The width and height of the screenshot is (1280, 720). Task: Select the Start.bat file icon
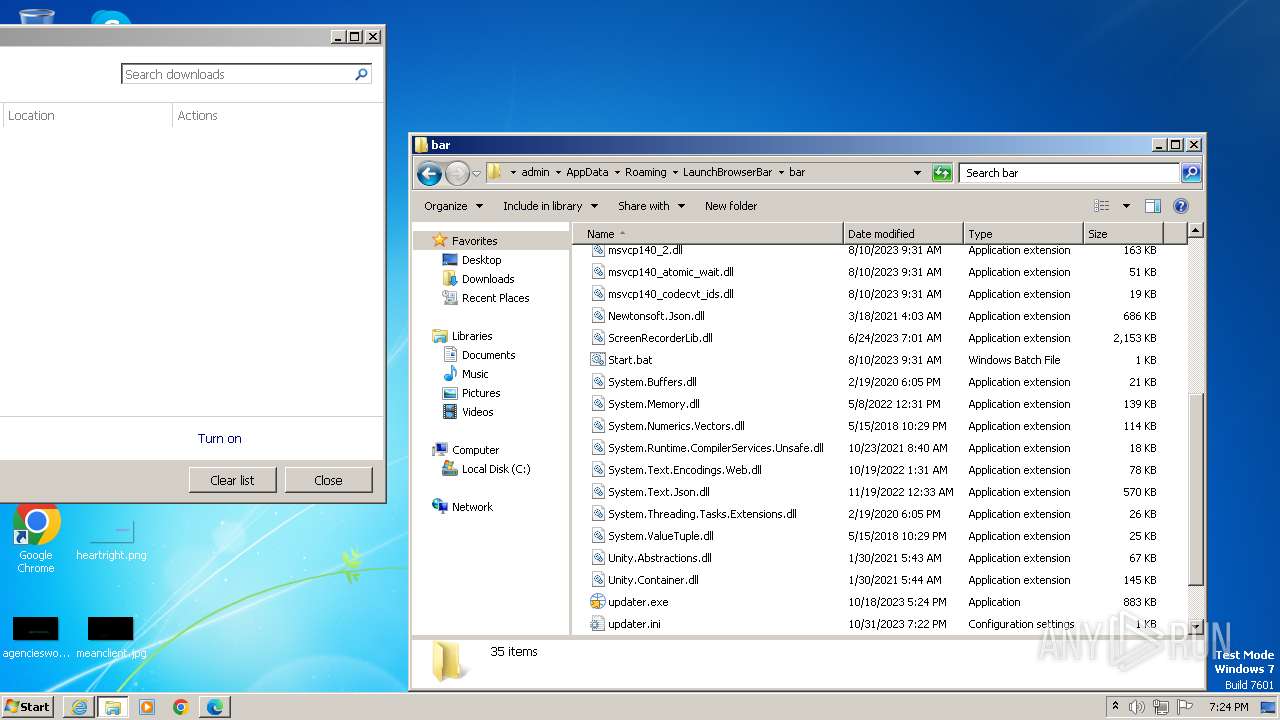click(x=598, y=360)
